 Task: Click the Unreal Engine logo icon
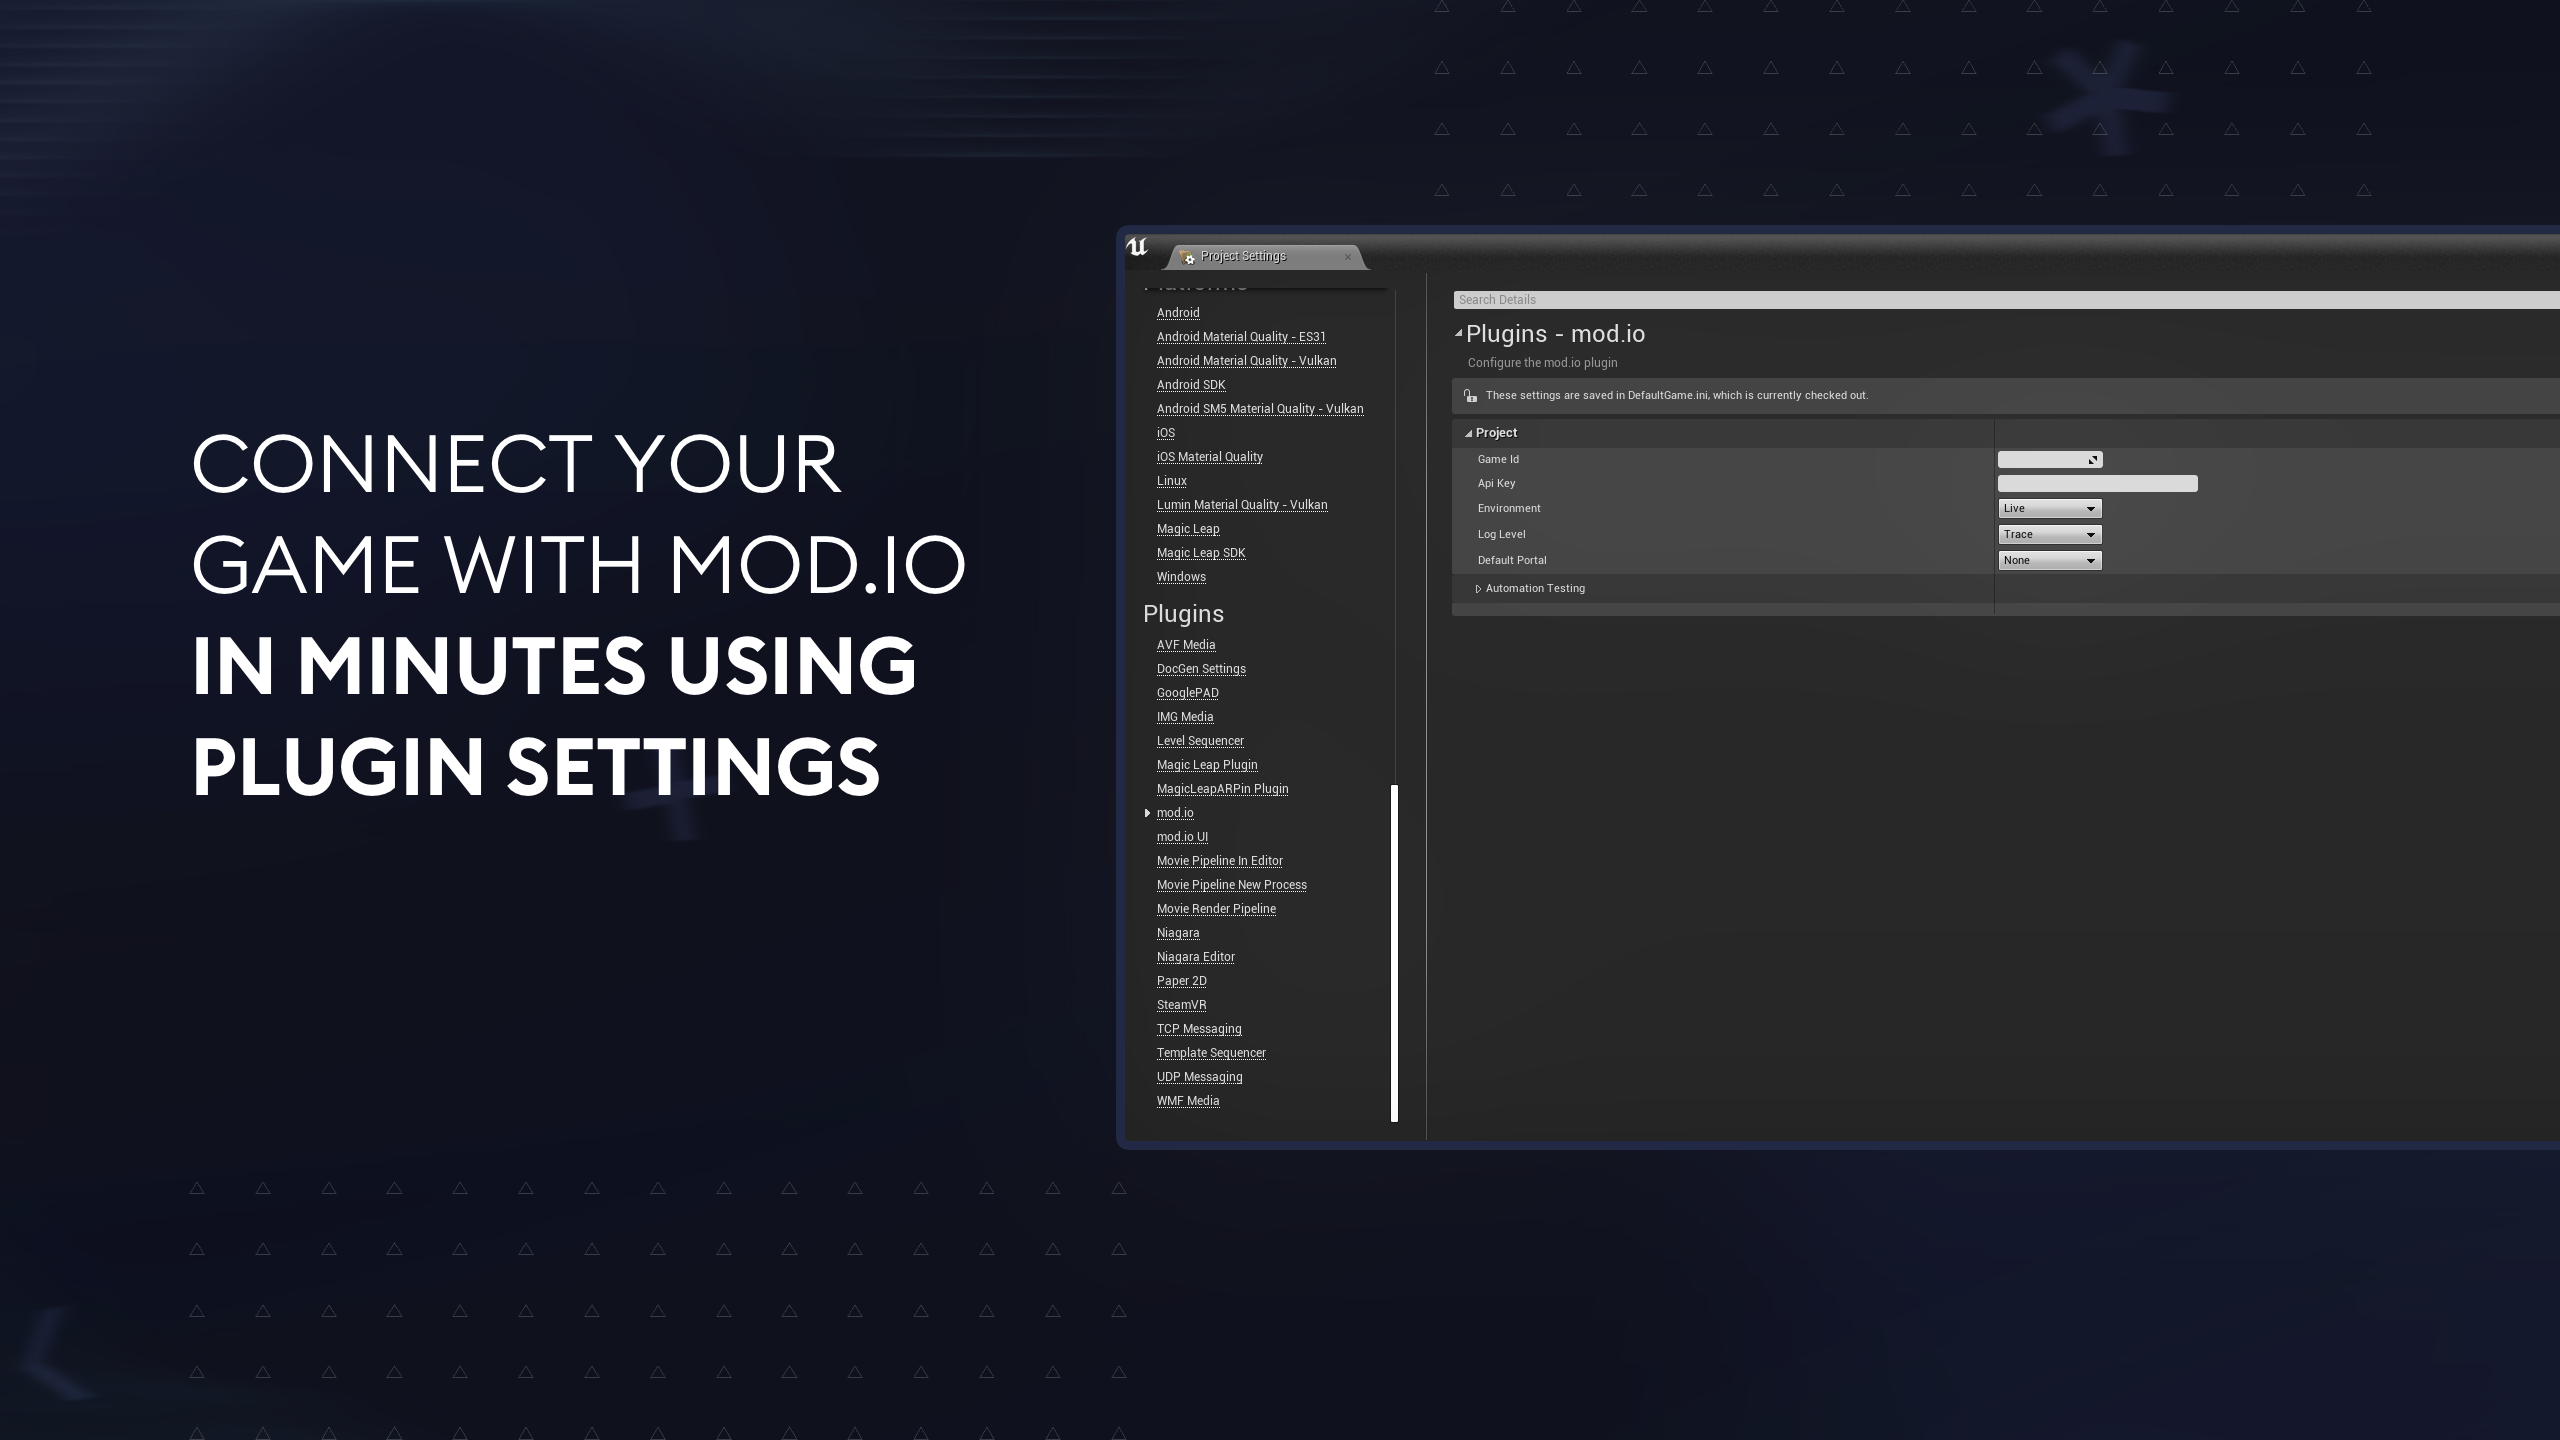(1137, 247)
